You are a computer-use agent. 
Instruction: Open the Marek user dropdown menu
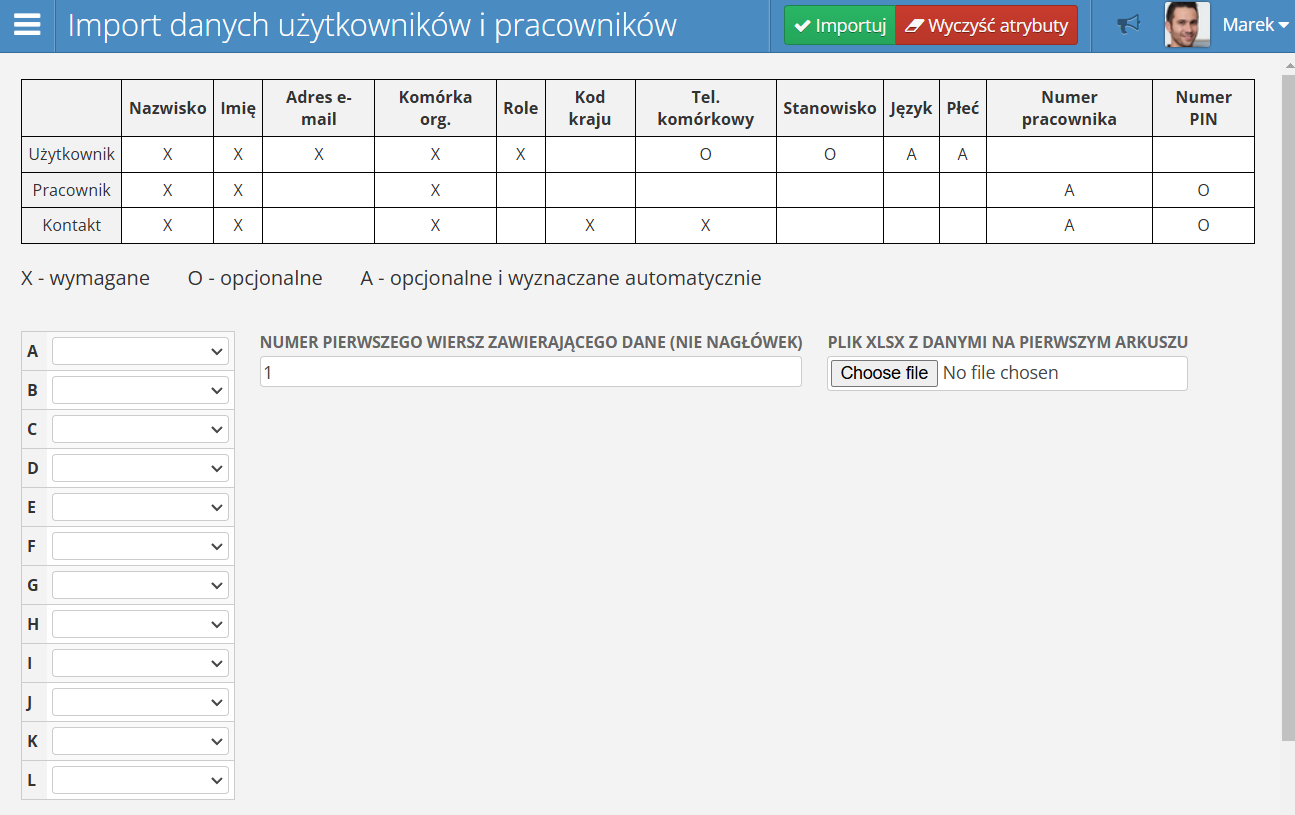[x=1255, y=25]
